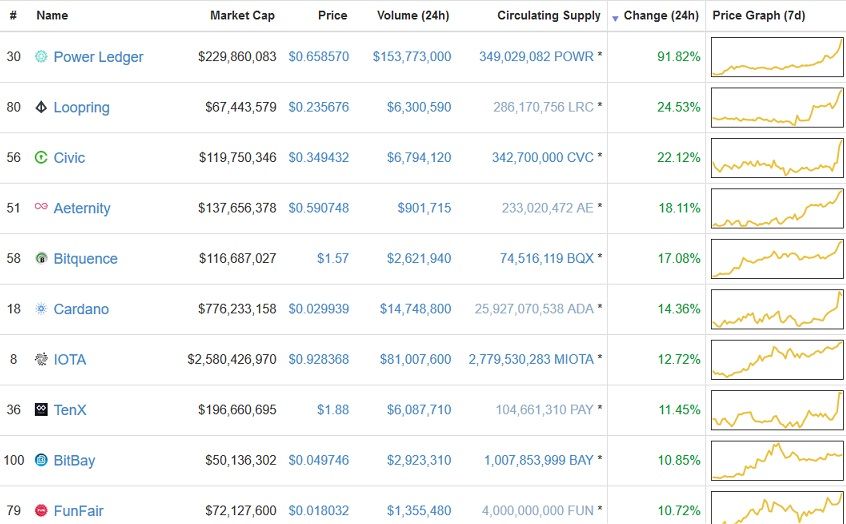Click the FunFair coin icon

(41, 510)
